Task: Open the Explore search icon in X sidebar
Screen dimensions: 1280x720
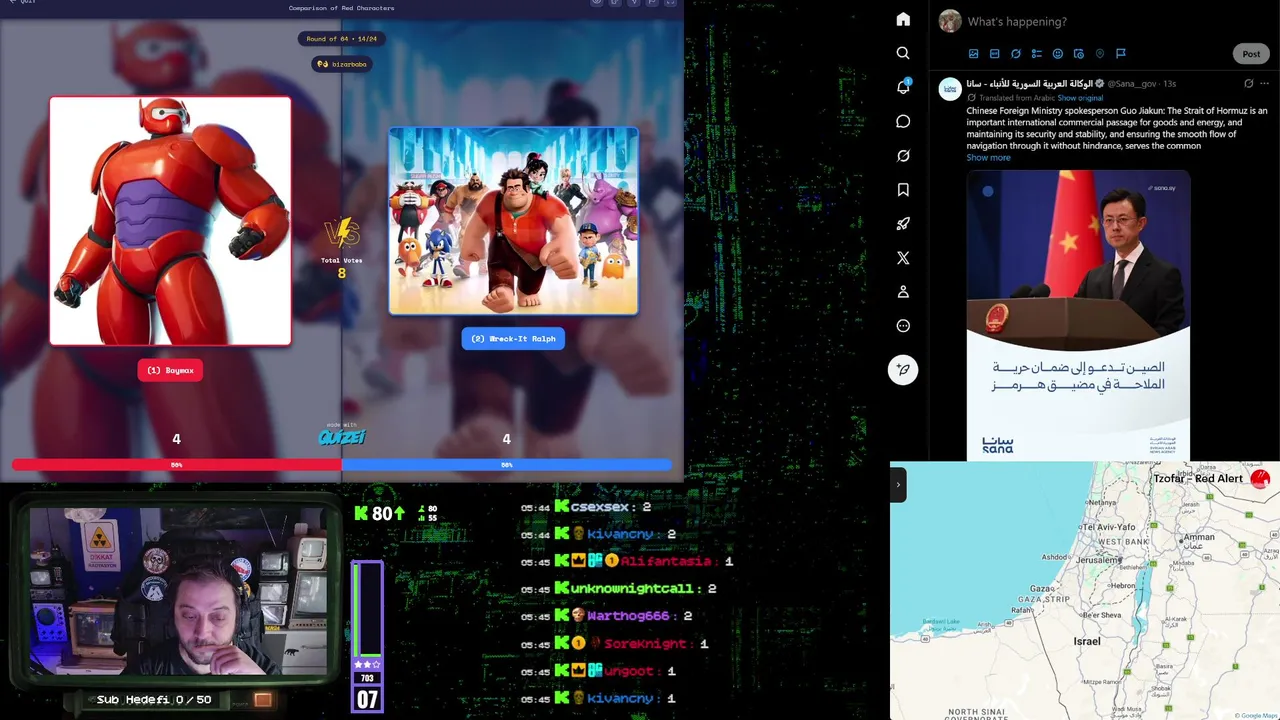Action: click(903, 53)
